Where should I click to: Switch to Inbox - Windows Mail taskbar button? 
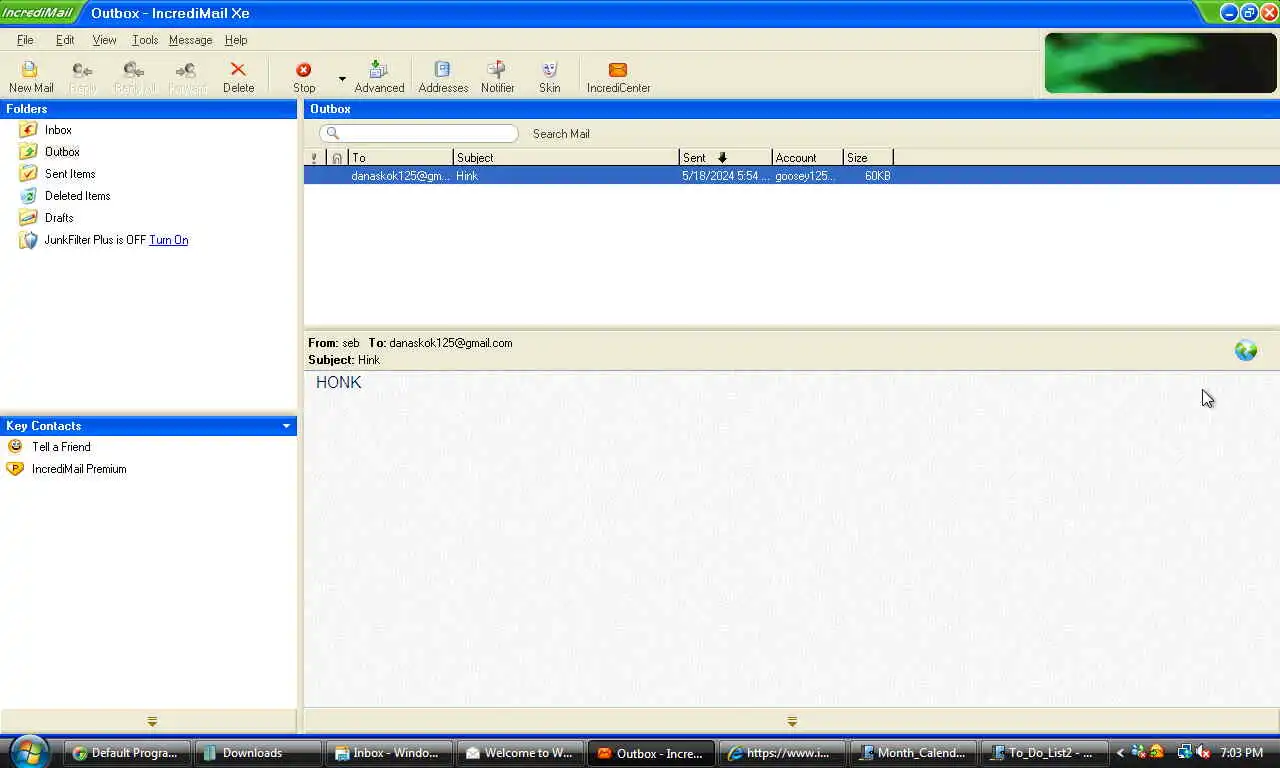[x=388, y=753]
